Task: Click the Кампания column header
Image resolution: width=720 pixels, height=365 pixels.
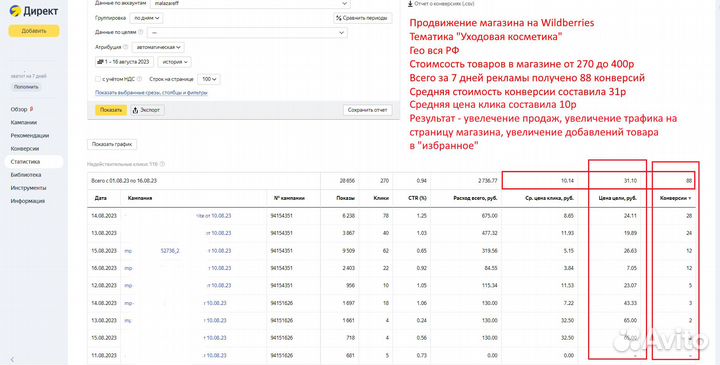Action: click(x=140, y=198)
